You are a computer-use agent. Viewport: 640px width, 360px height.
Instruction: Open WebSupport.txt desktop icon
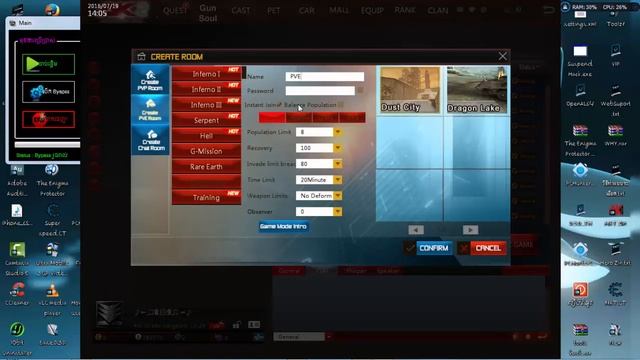click(616, 100)
